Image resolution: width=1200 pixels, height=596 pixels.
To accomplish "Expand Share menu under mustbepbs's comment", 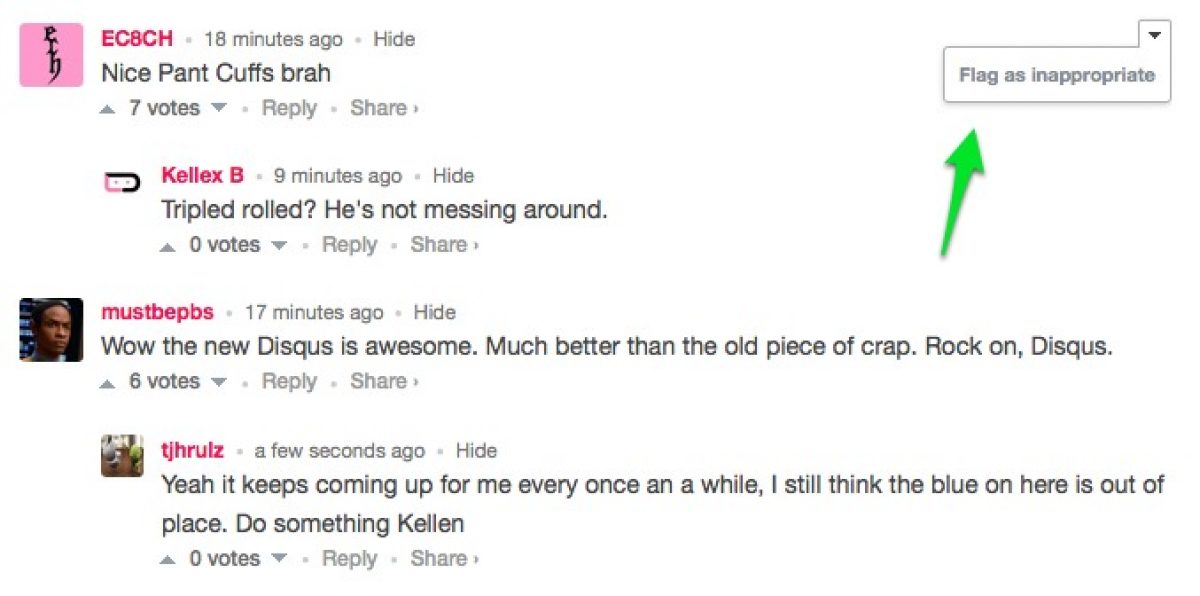I will click(384, 382).
